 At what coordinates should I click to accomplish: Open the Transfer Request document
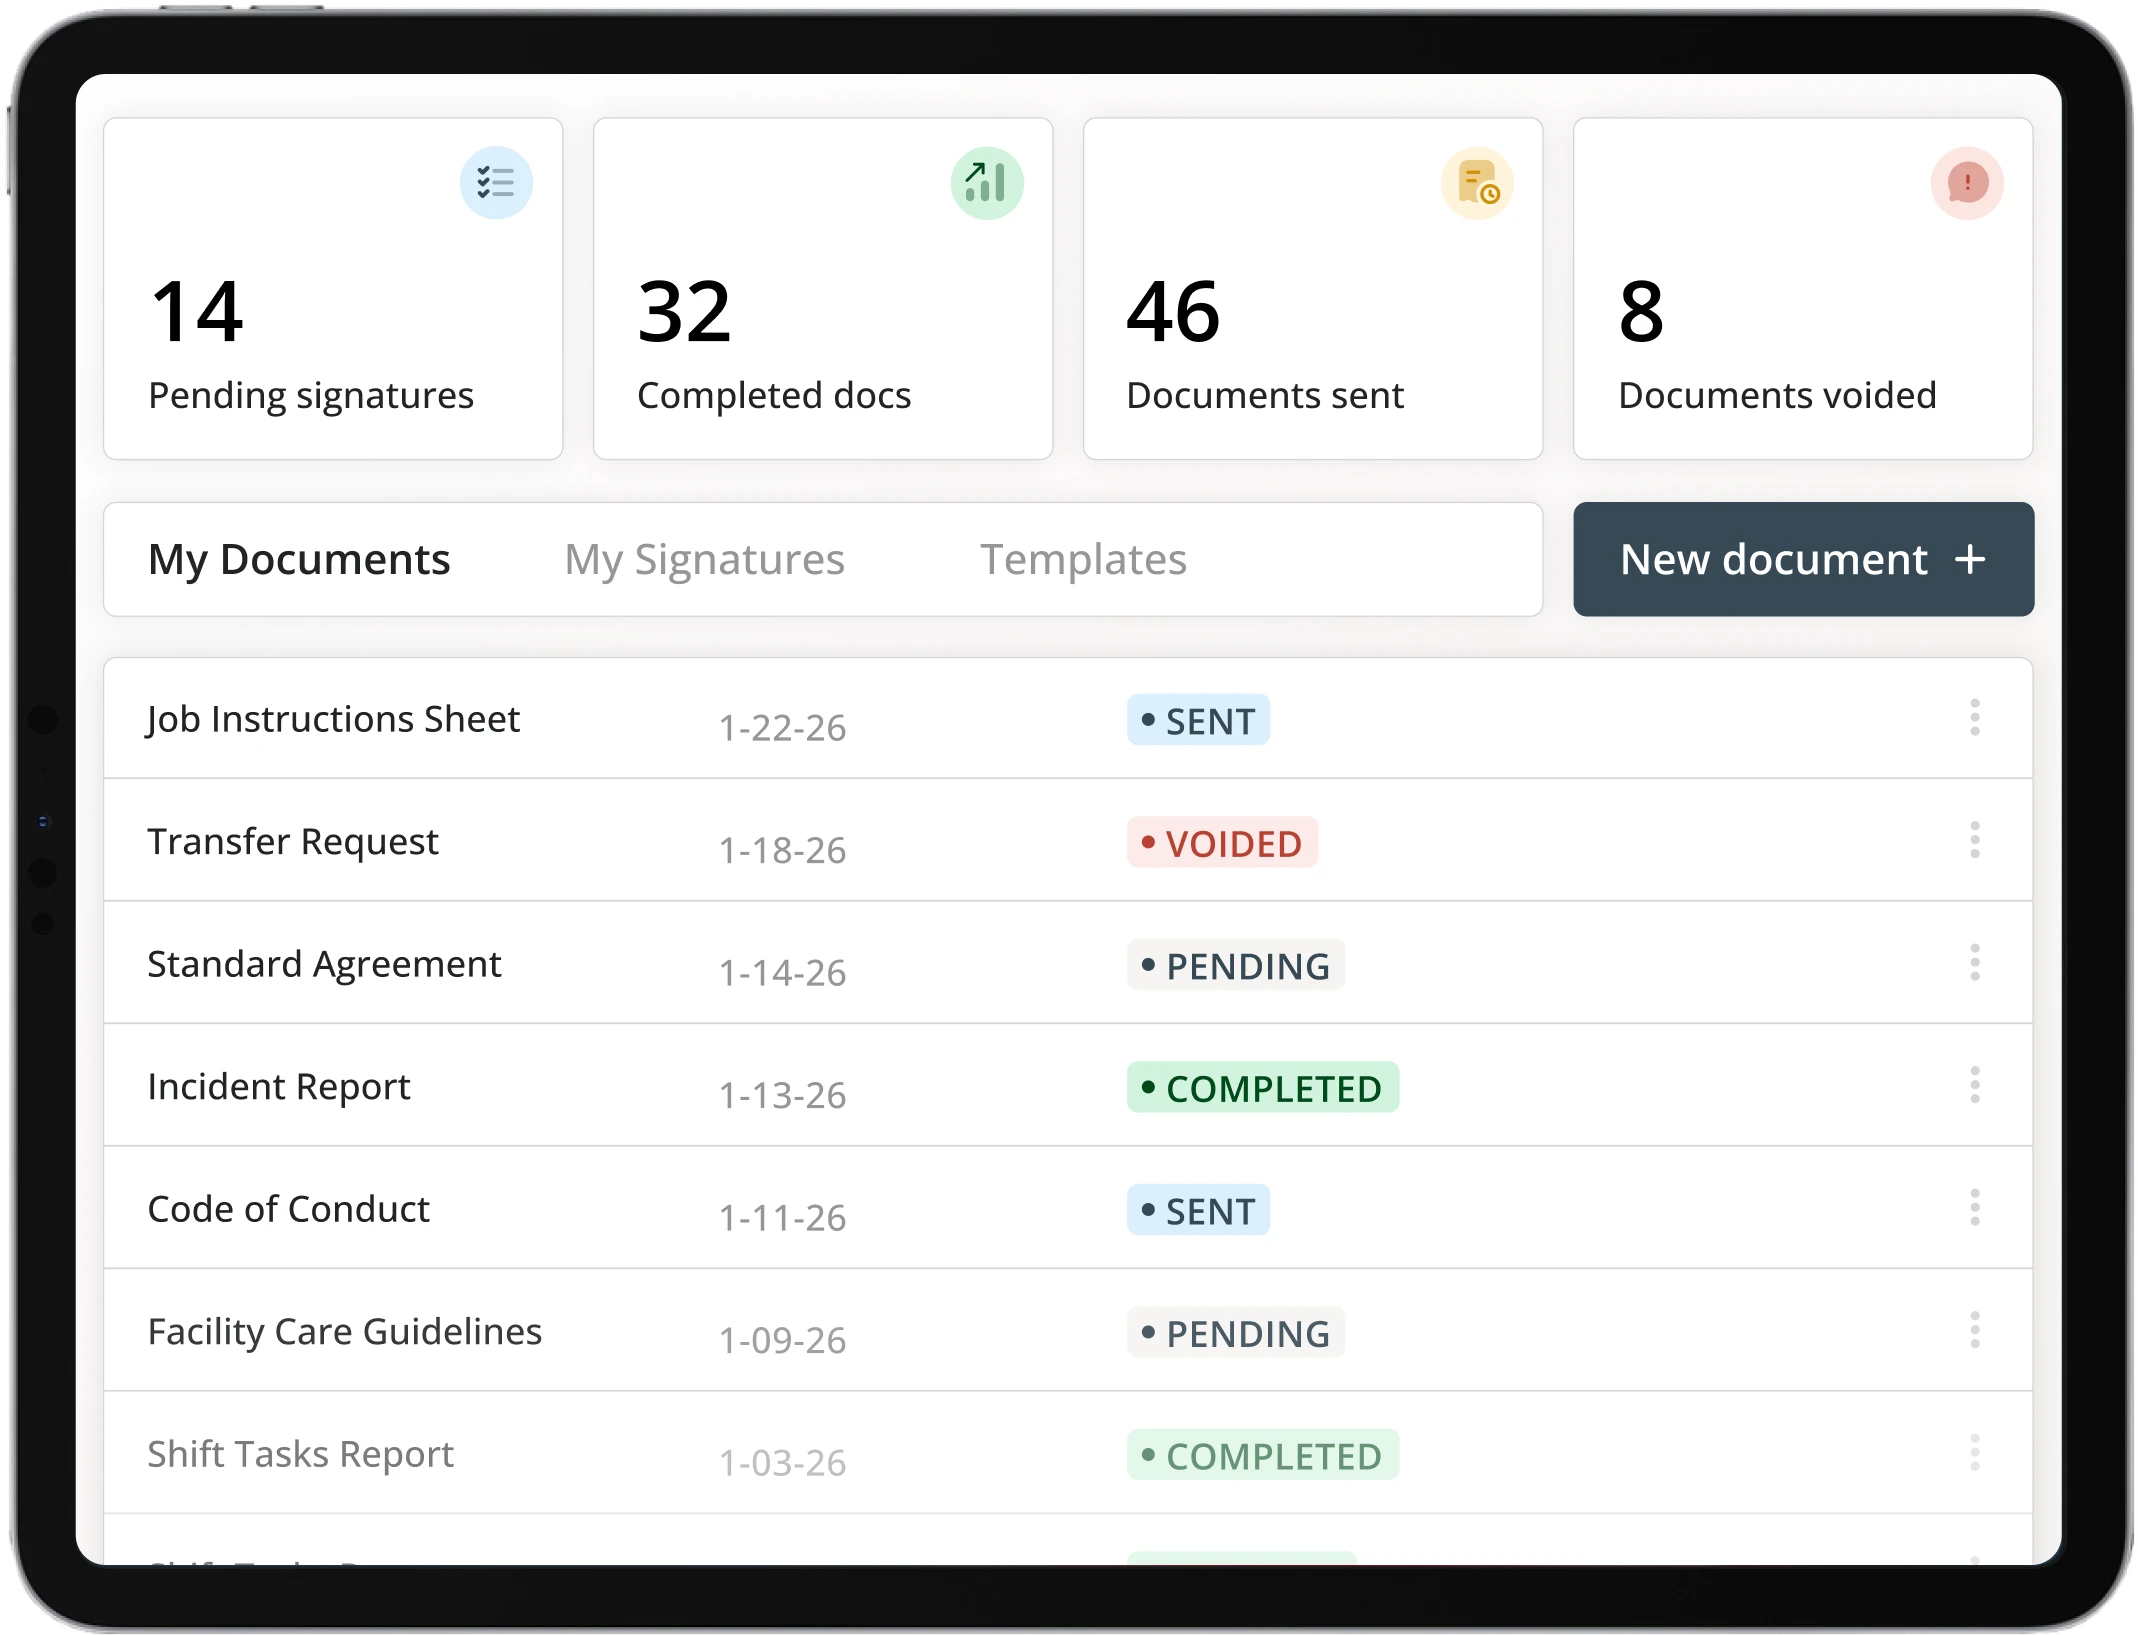[293, 842]
